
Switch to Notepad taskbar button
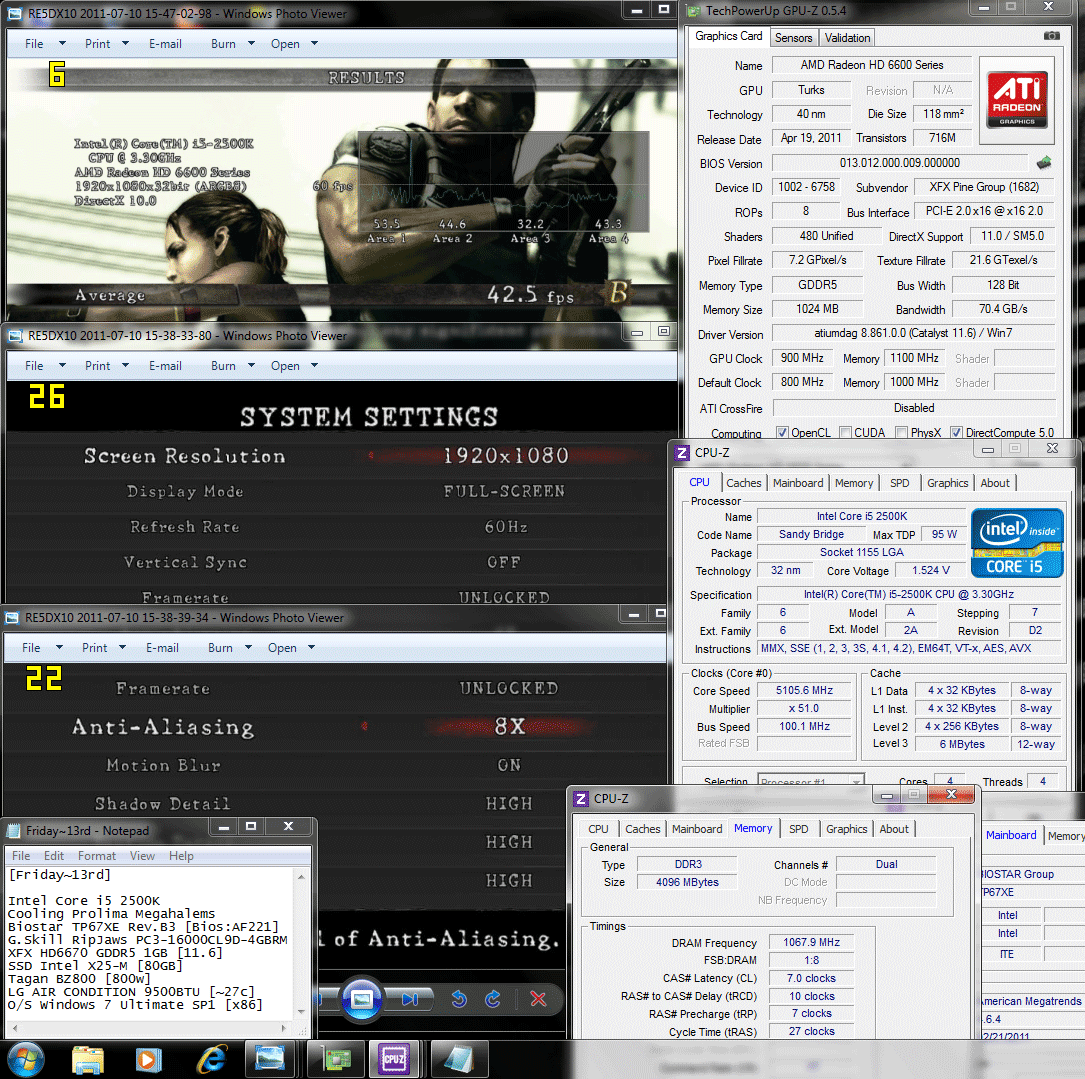point(457,1059)
